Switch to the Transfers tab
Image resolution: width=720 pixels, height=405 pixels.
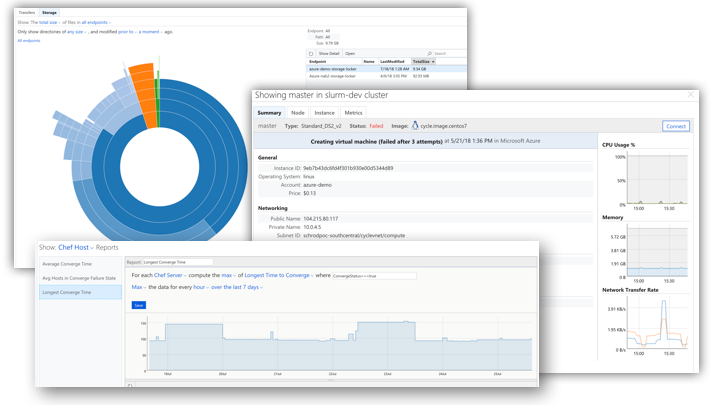(x=27, y=13)
